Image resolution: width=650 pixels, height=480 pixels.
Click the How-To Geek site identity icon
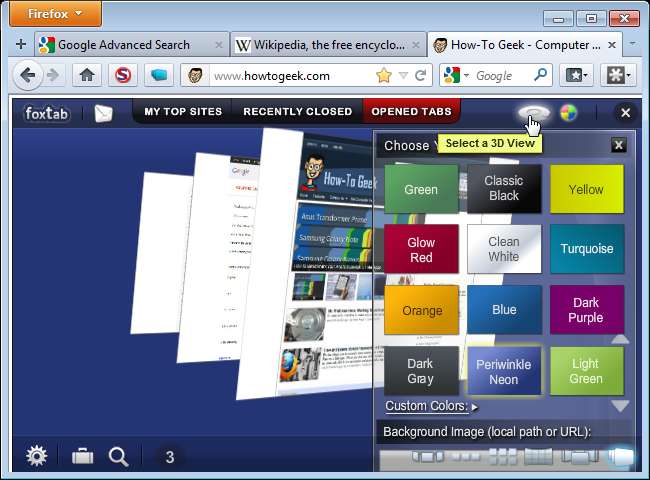pos(195,75)
